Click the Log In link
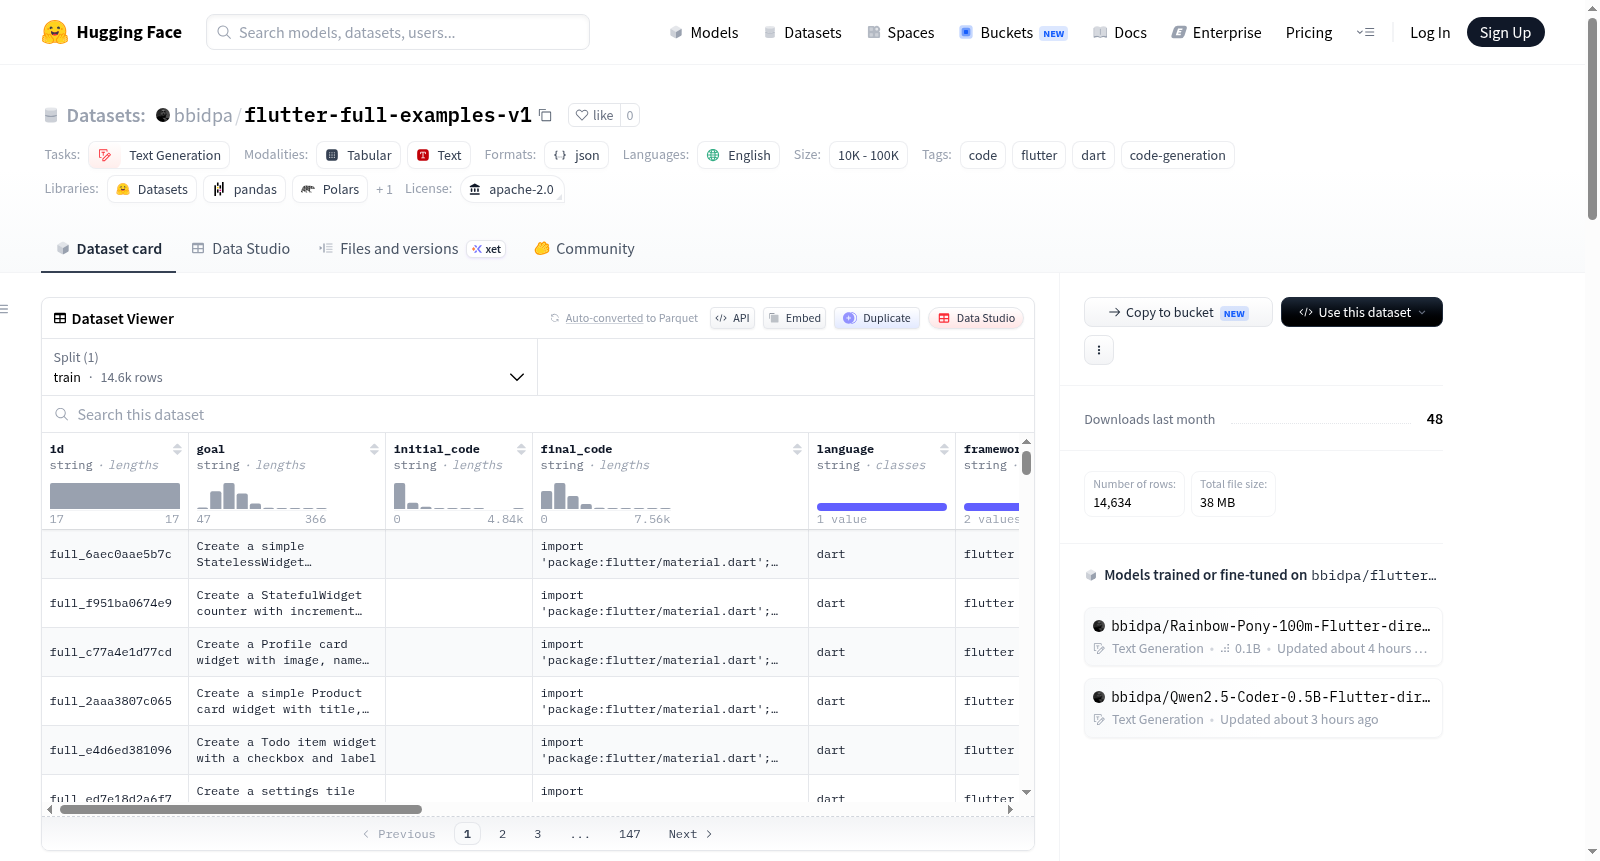Screen dimensions: 1600x861 1430,32
